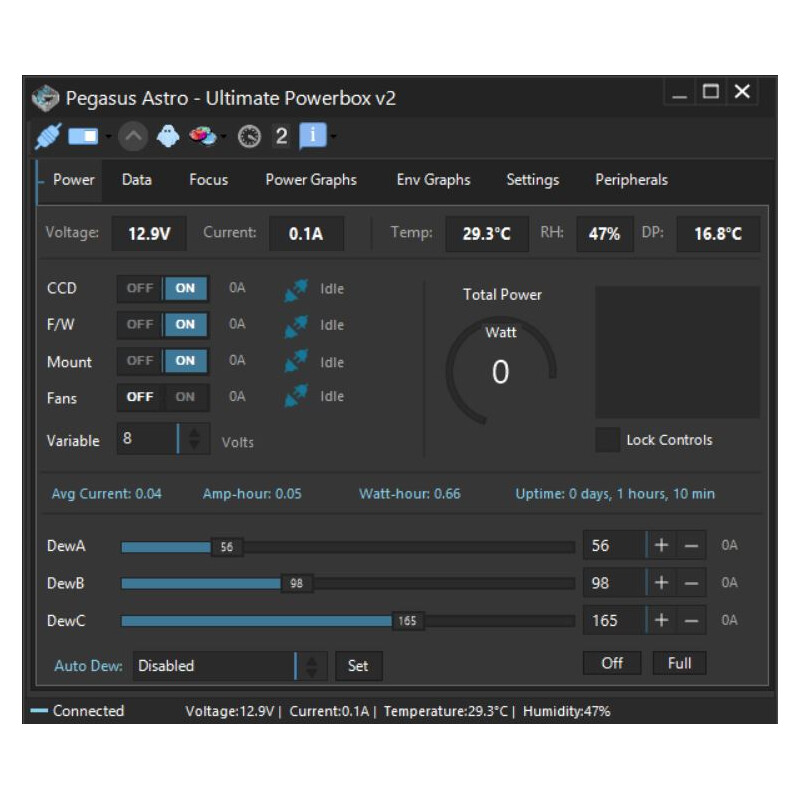
Task: Click the DewA slider handle
Action: click(227, 547)
